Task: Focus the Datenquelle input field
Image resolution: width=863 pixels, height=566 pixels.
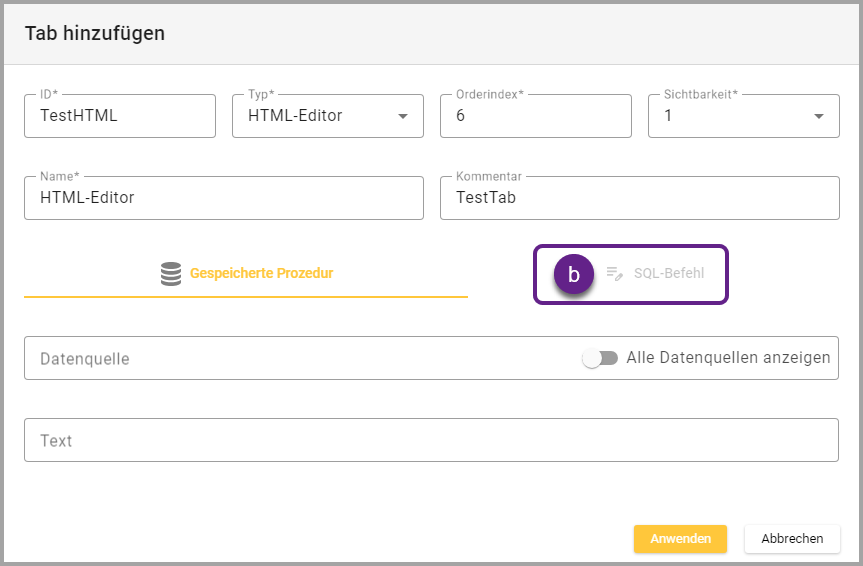Action: coord(300,358)
